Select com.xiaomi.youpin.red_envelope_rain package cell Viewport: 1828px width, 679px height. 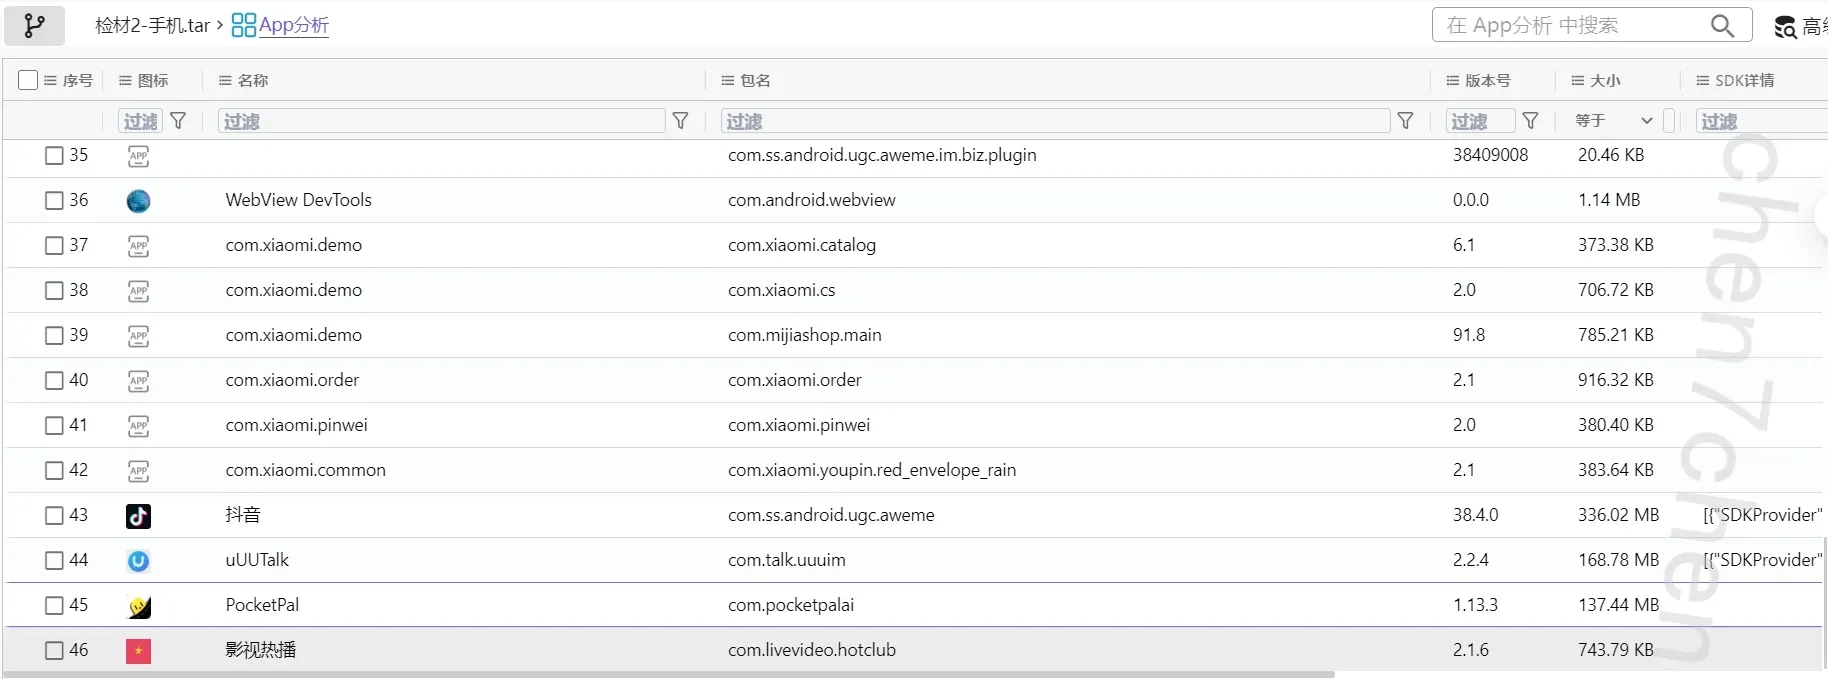click(x=871, y=470)
